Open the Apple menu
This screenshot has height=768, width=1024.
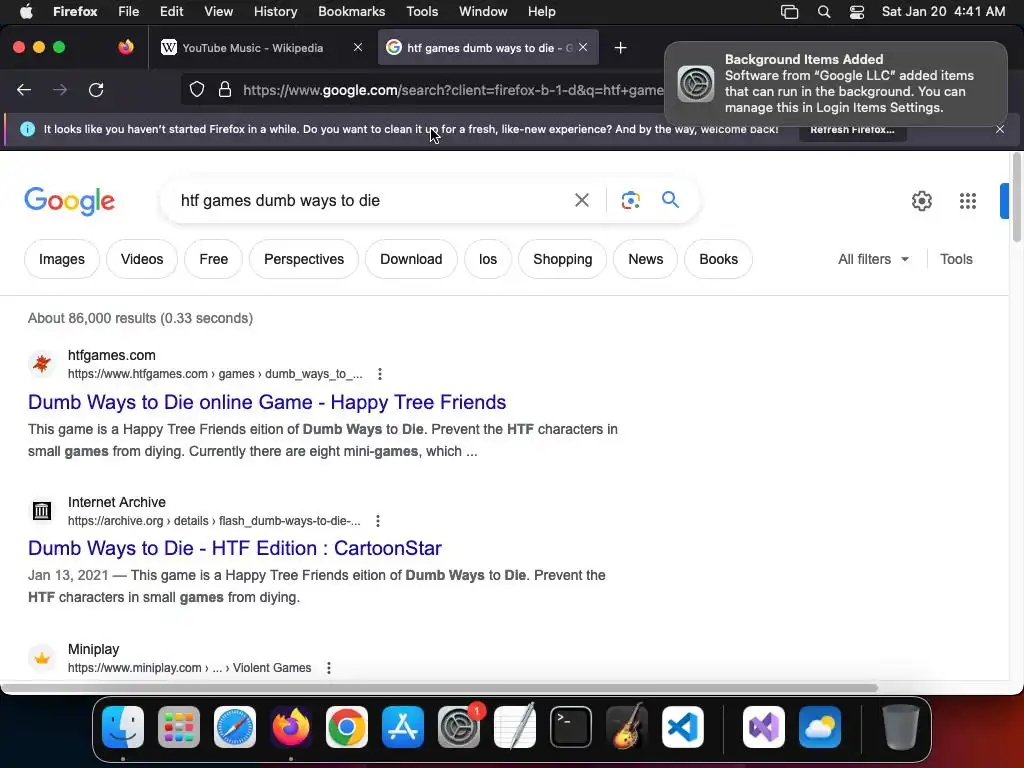pyautogui.click(x=26, y=11)
